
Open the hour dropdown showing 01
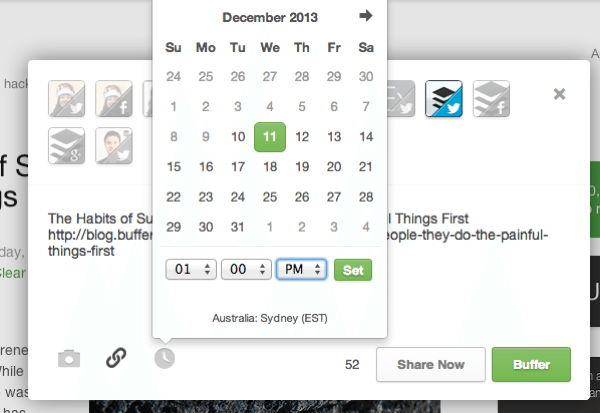[191, 269]
